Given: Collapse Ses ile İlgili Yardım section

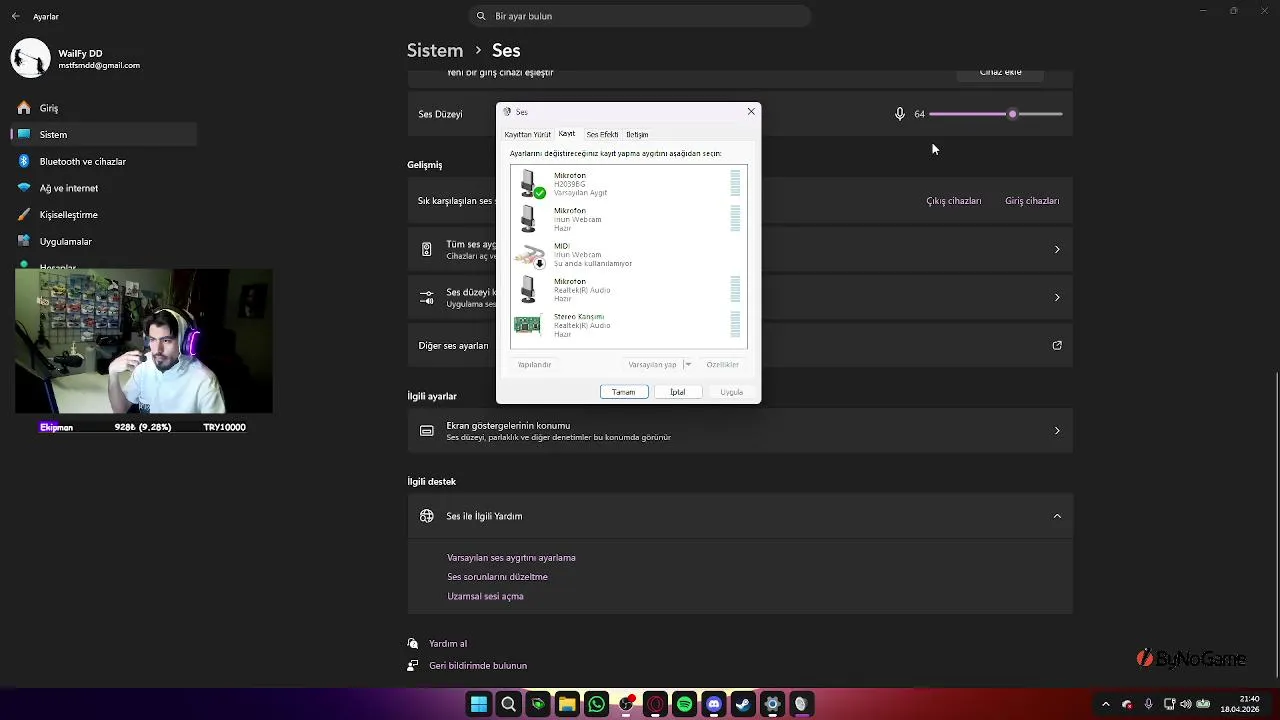Looking at the screenshot, I should (x=1057, y=516).
